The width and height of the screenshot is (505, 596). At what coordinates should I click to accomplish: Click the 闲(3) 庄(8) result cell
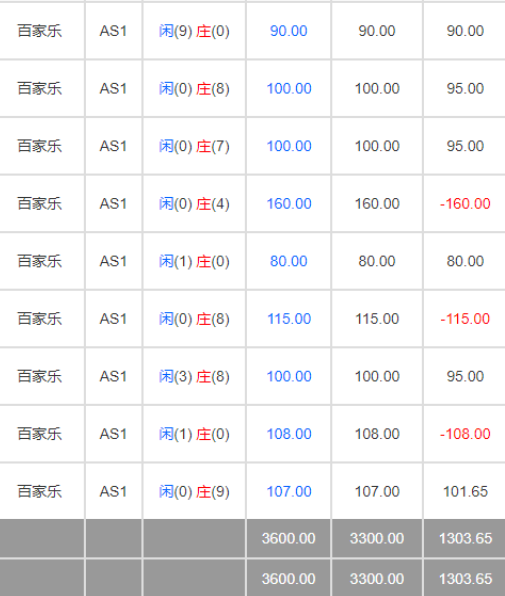tap(194, 377)
